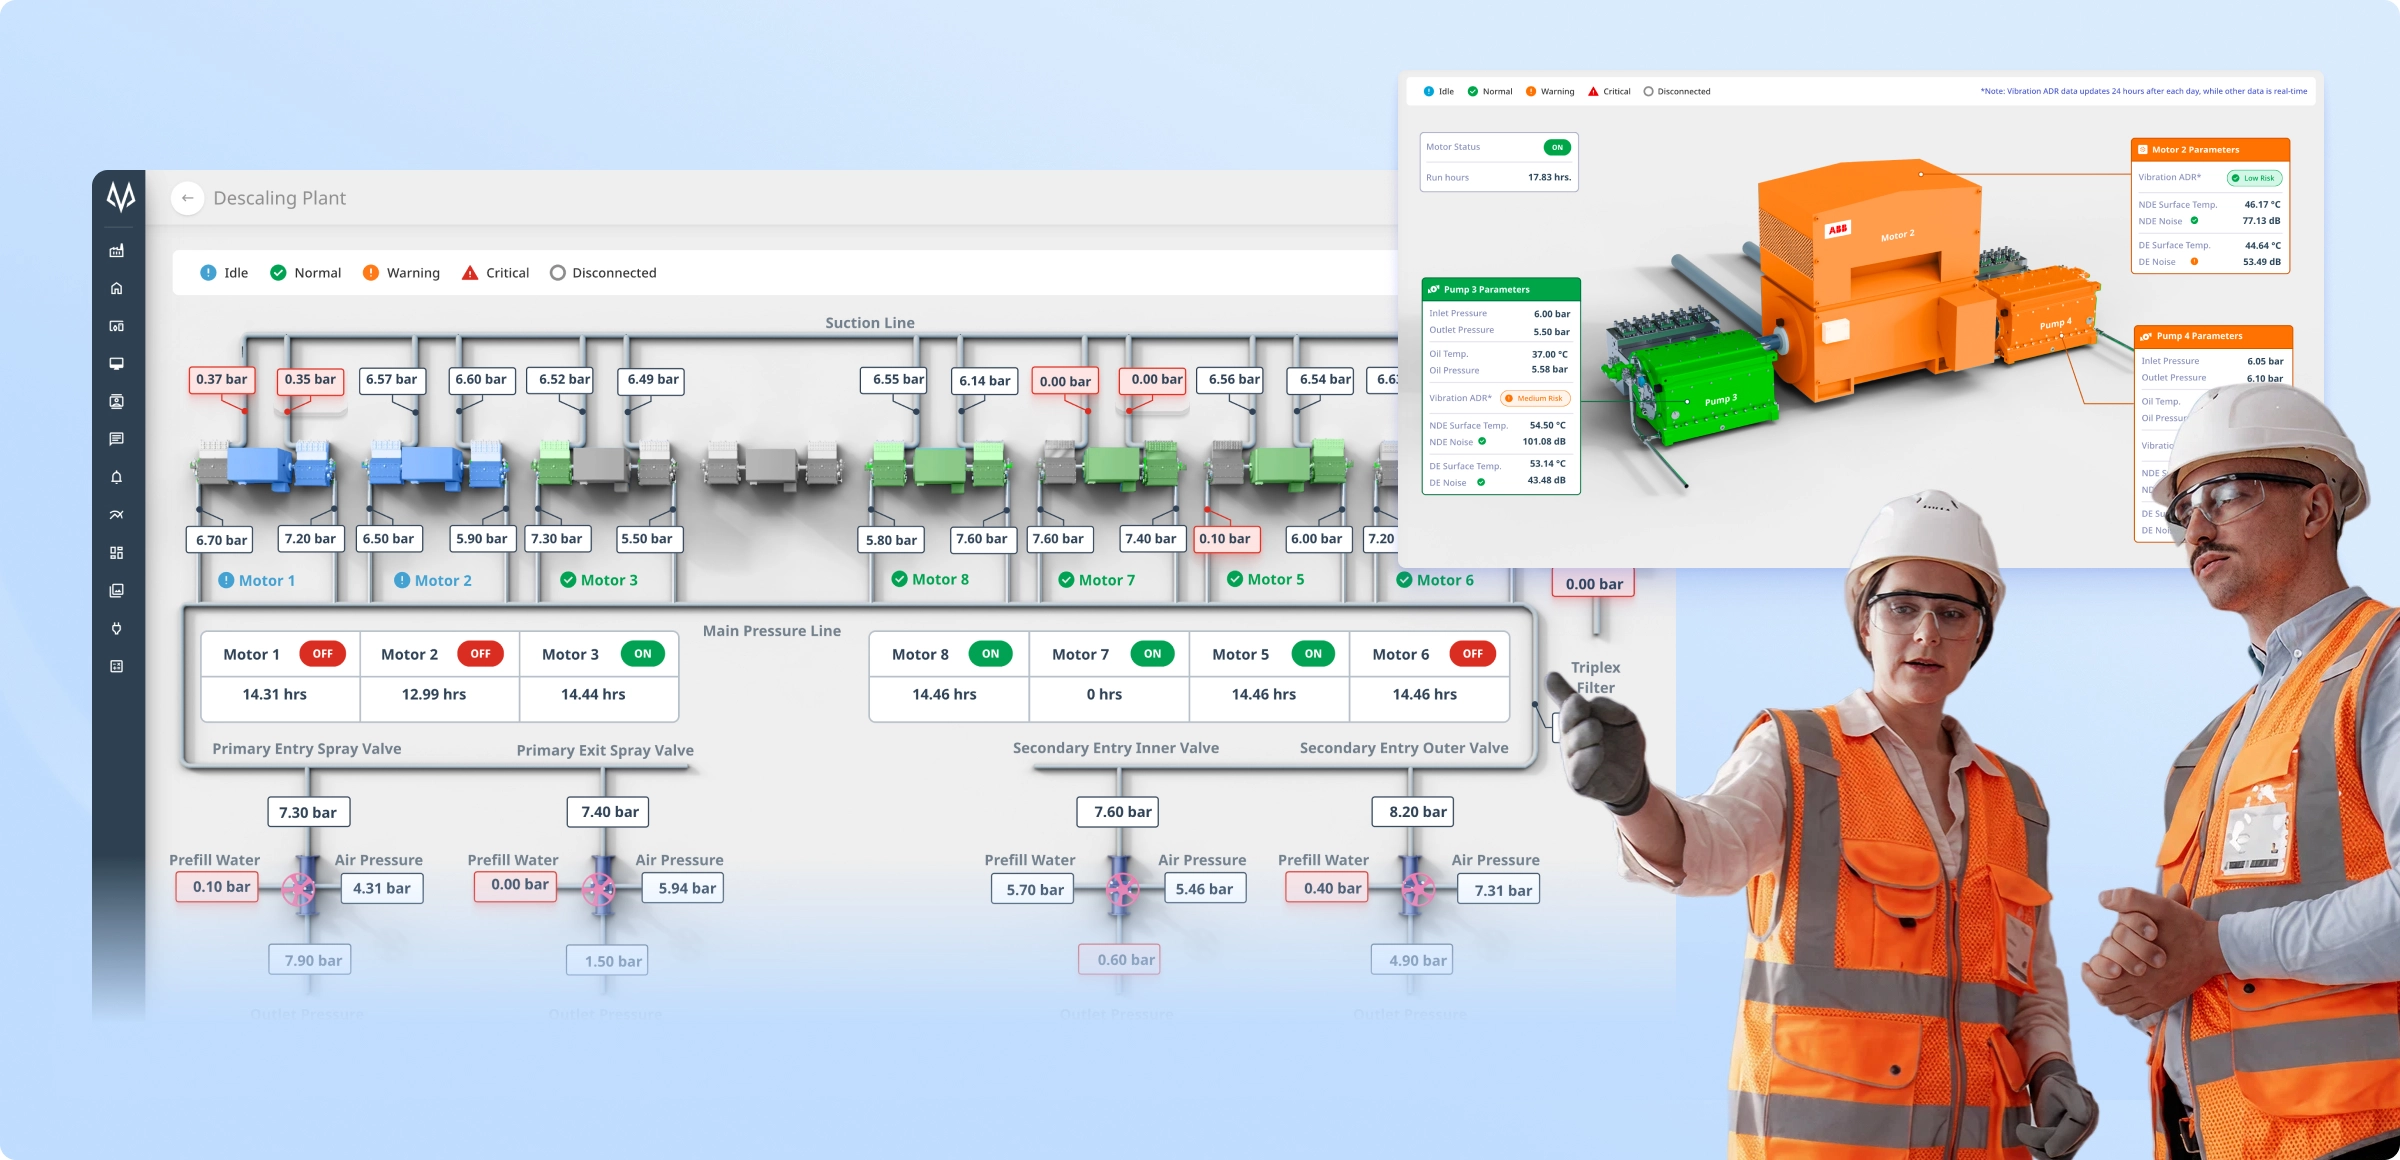The width and height of the screenshot is (2400, 1160).
Task: Open the trend chart icon in sidebar
Action: point(117,515)
